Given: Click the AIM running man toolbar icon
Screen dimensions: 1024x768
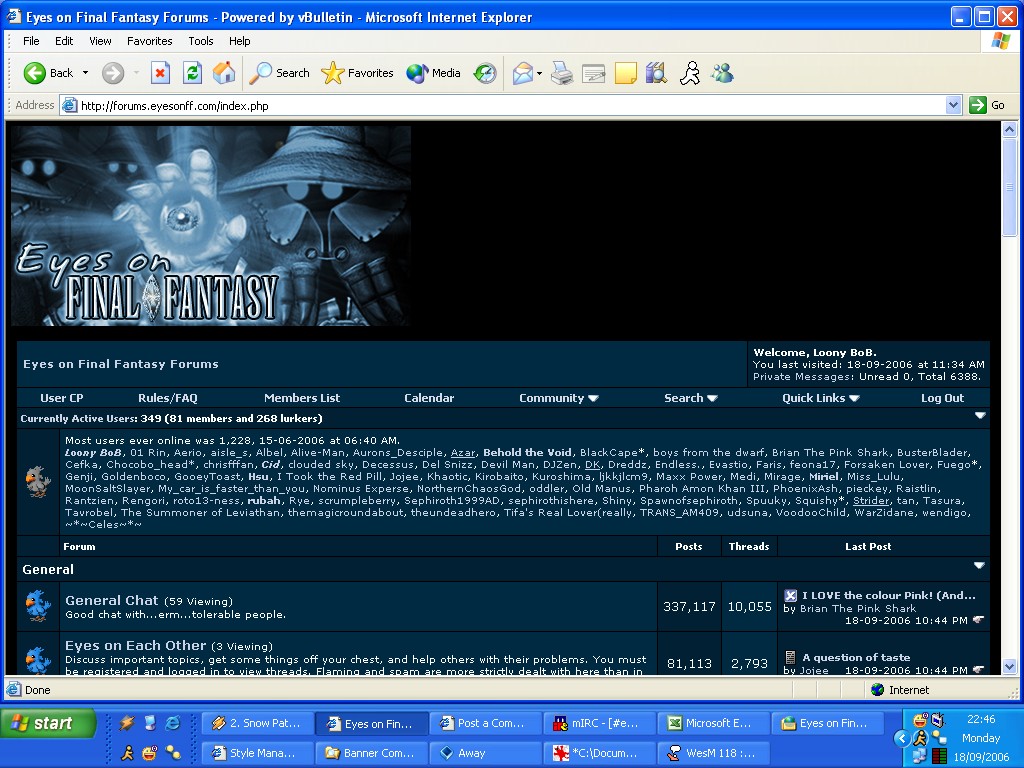Looking at the screenshot, I should (690, 72).
